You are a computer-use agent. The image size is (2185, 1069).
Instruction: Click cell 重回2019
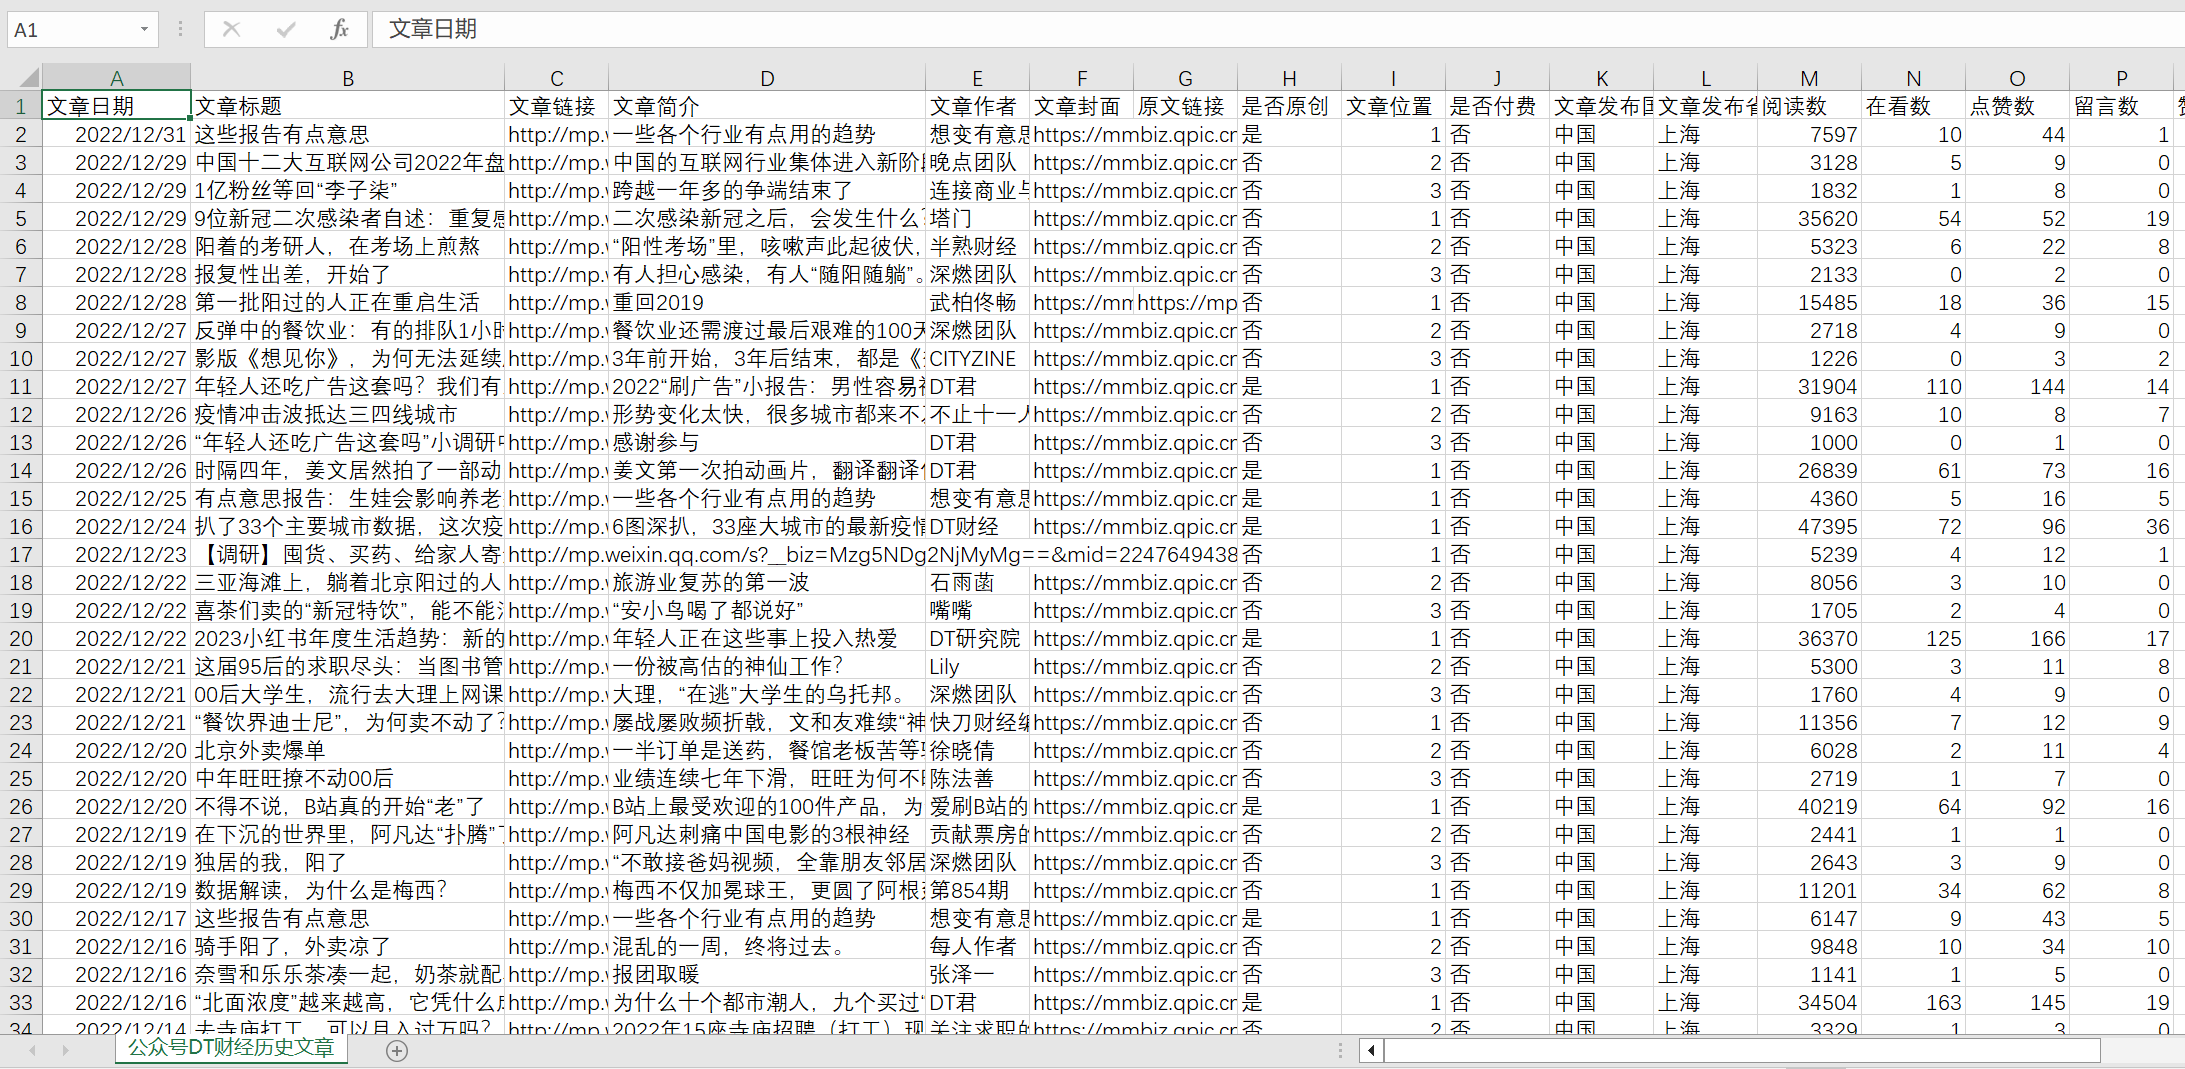pos(767,302)
